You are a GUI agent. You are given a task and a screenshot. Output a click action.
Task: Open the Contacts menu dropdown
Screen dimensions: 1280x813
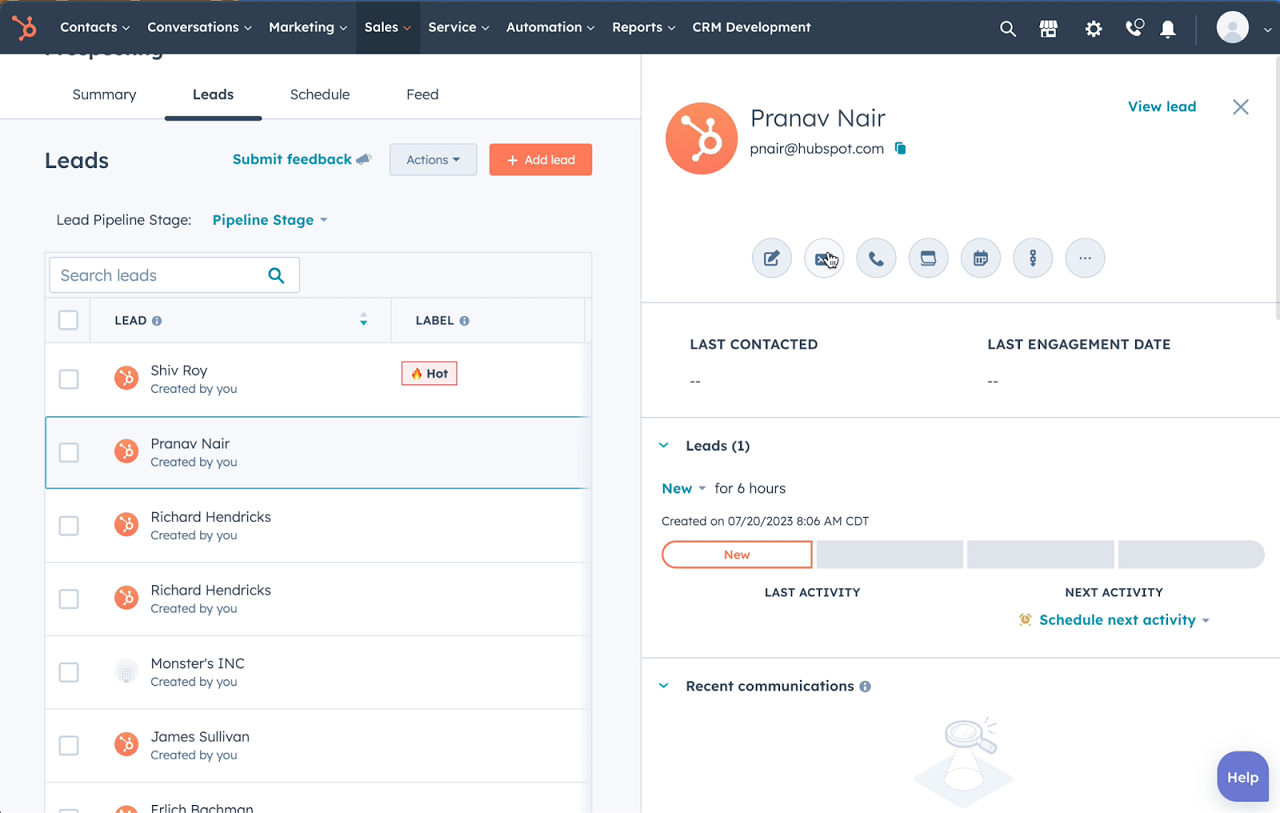pyautogui.click(x=95, y=27)
